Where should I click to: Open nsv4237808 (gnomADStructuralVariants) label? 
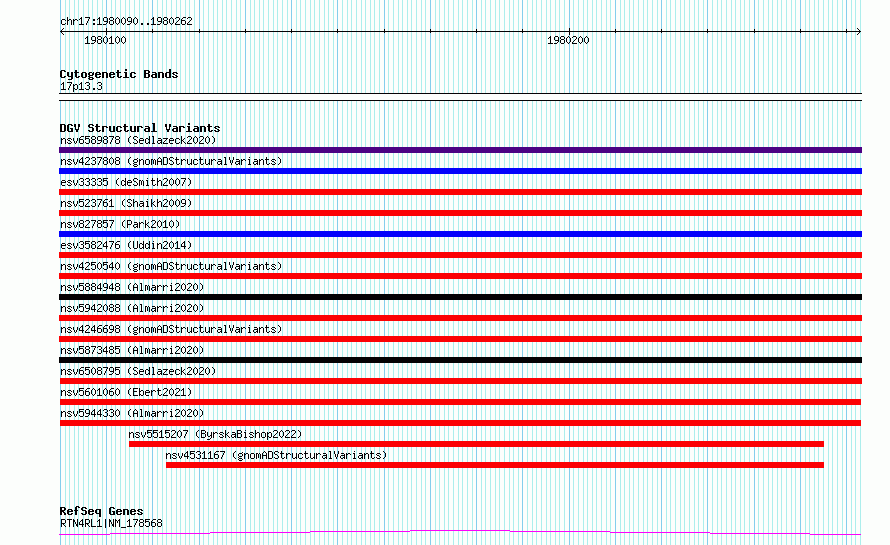171,161
